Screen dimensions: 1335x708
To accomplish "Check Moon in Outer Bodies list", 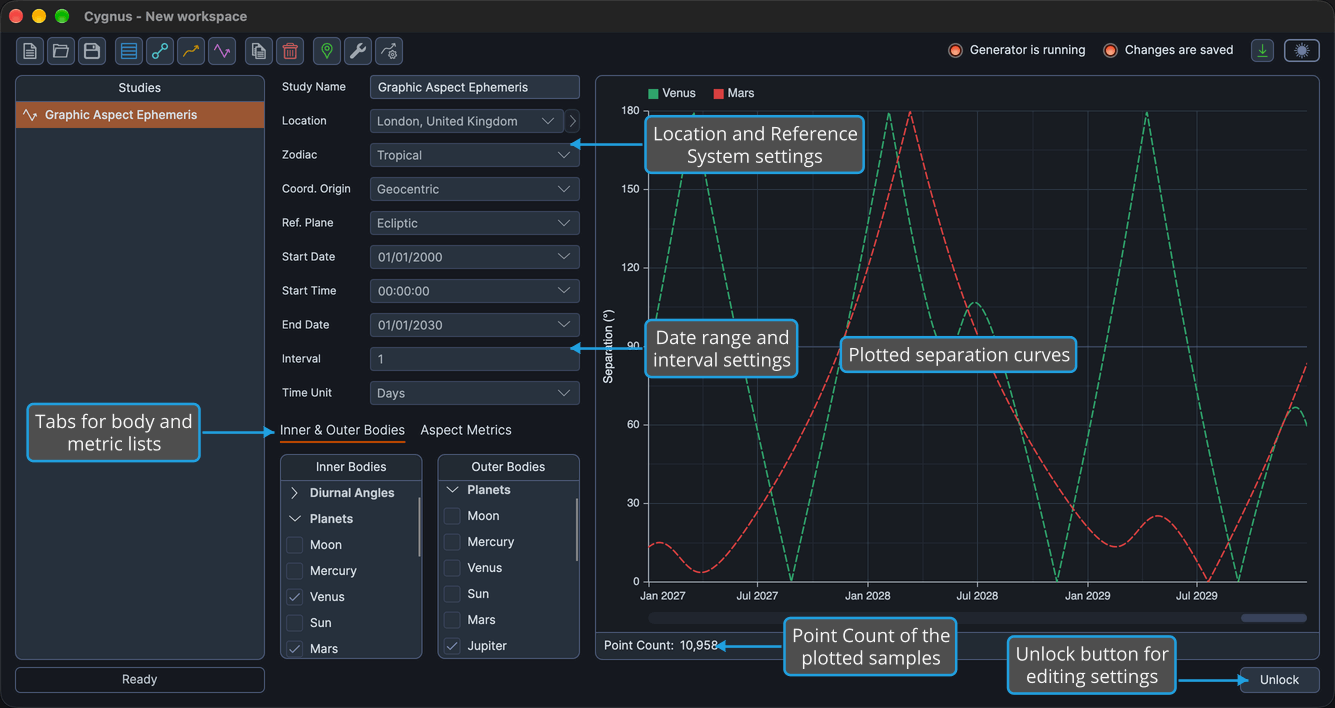I will point(452,516).
